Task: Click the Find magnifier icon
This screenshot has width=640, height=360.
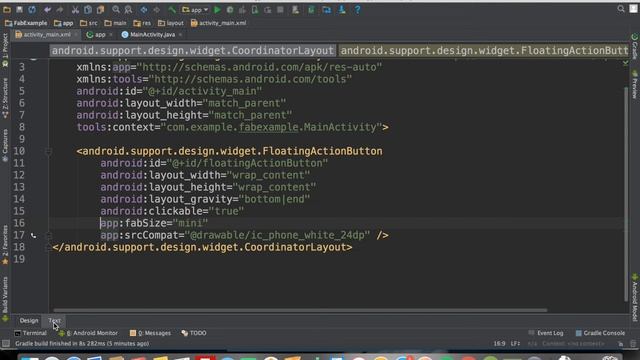Action: coord(116,9)
